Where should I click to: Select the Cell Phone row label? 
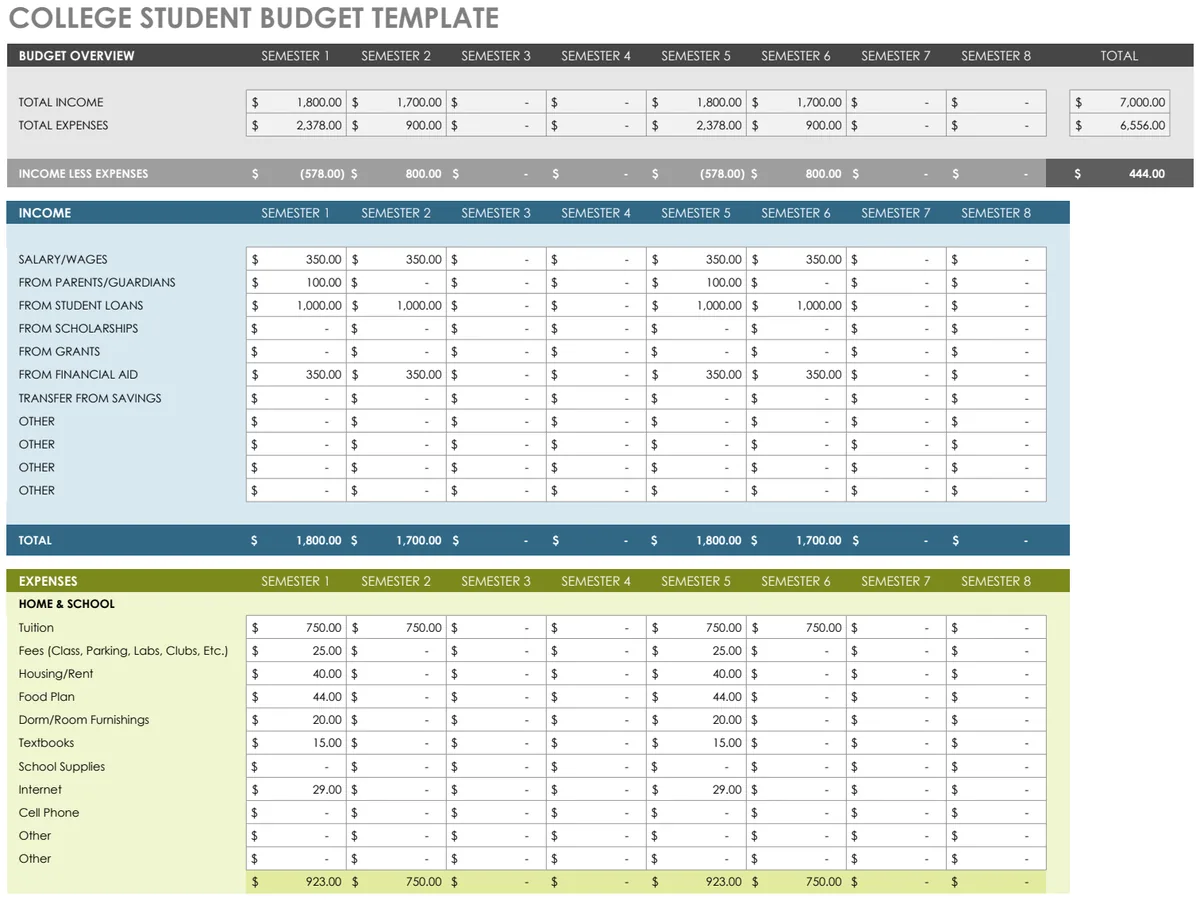pyautogui.click(x=49, y=813)
